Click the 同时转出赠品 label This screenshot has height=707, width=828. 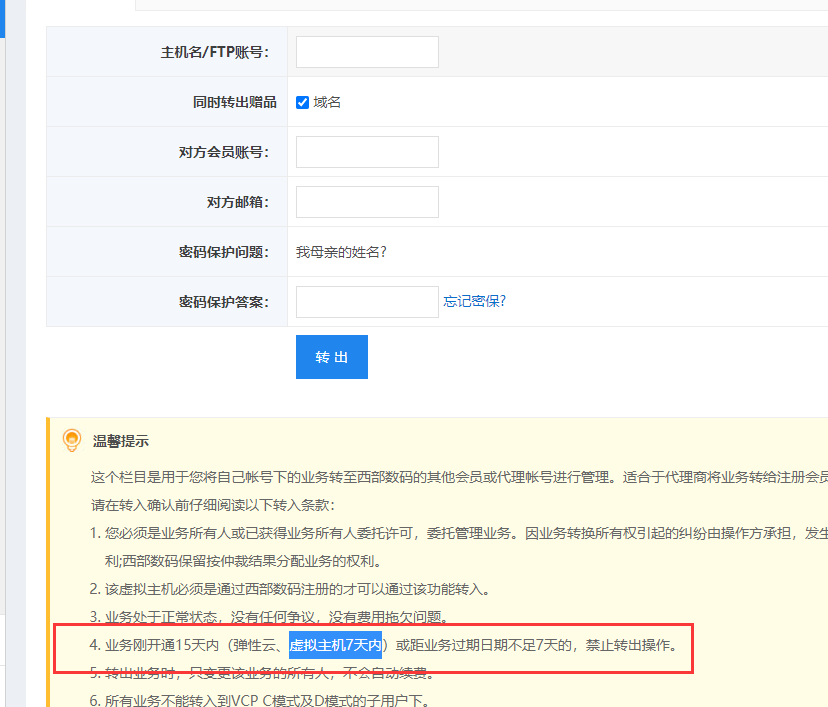pos(230,102)
